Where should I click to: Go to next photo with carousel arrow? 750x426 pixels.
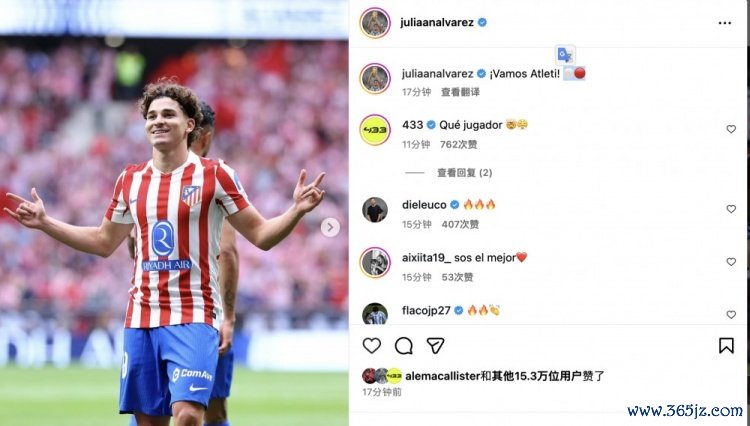point(330,227)
